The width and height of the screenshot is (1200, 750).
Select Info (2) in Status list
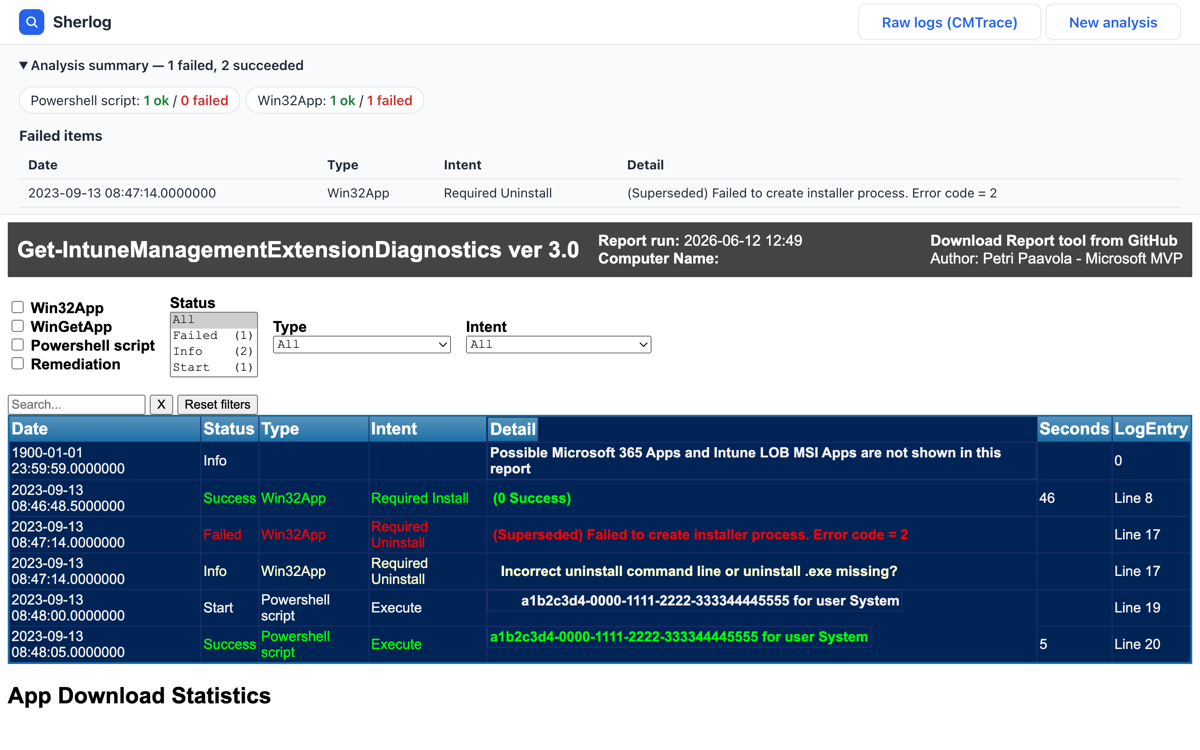(213, 352)
